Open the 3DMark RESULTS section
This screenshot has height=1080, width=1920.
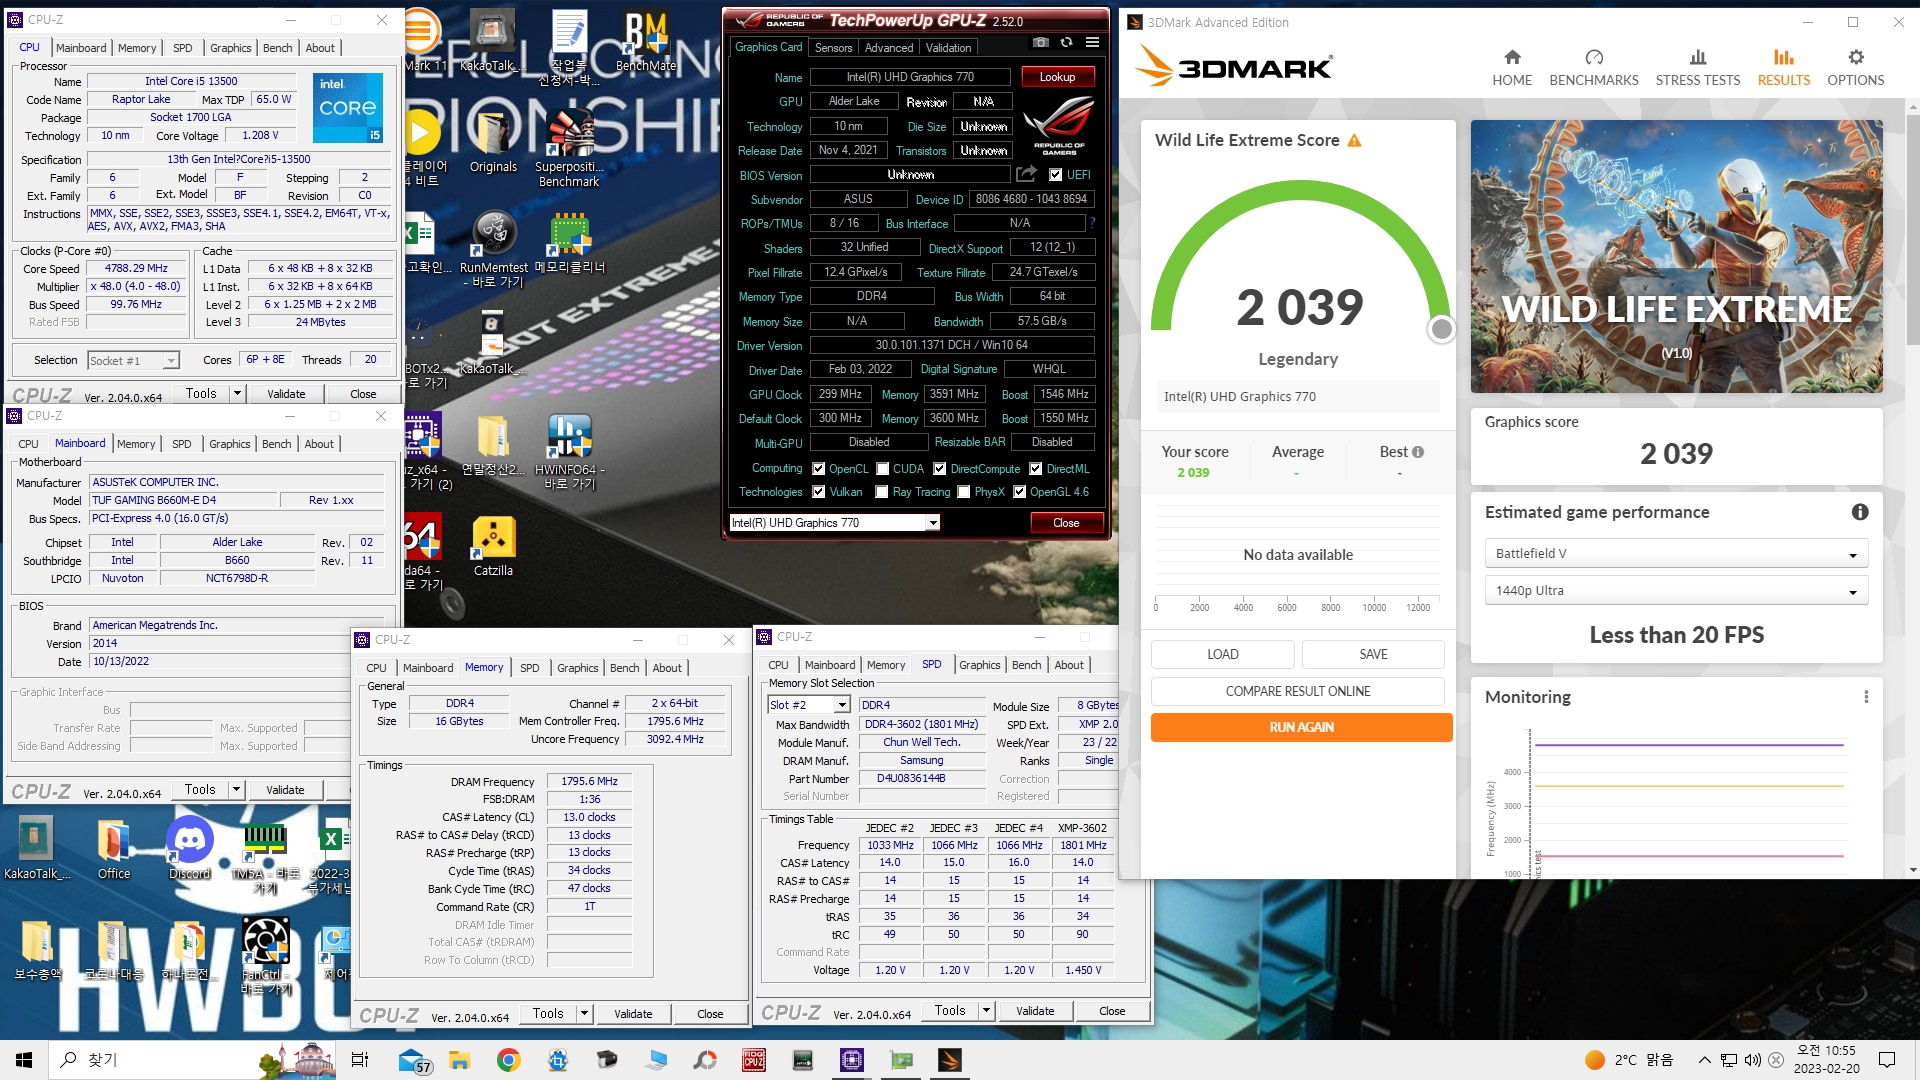pyautogui.click(x=1784, y=68)
